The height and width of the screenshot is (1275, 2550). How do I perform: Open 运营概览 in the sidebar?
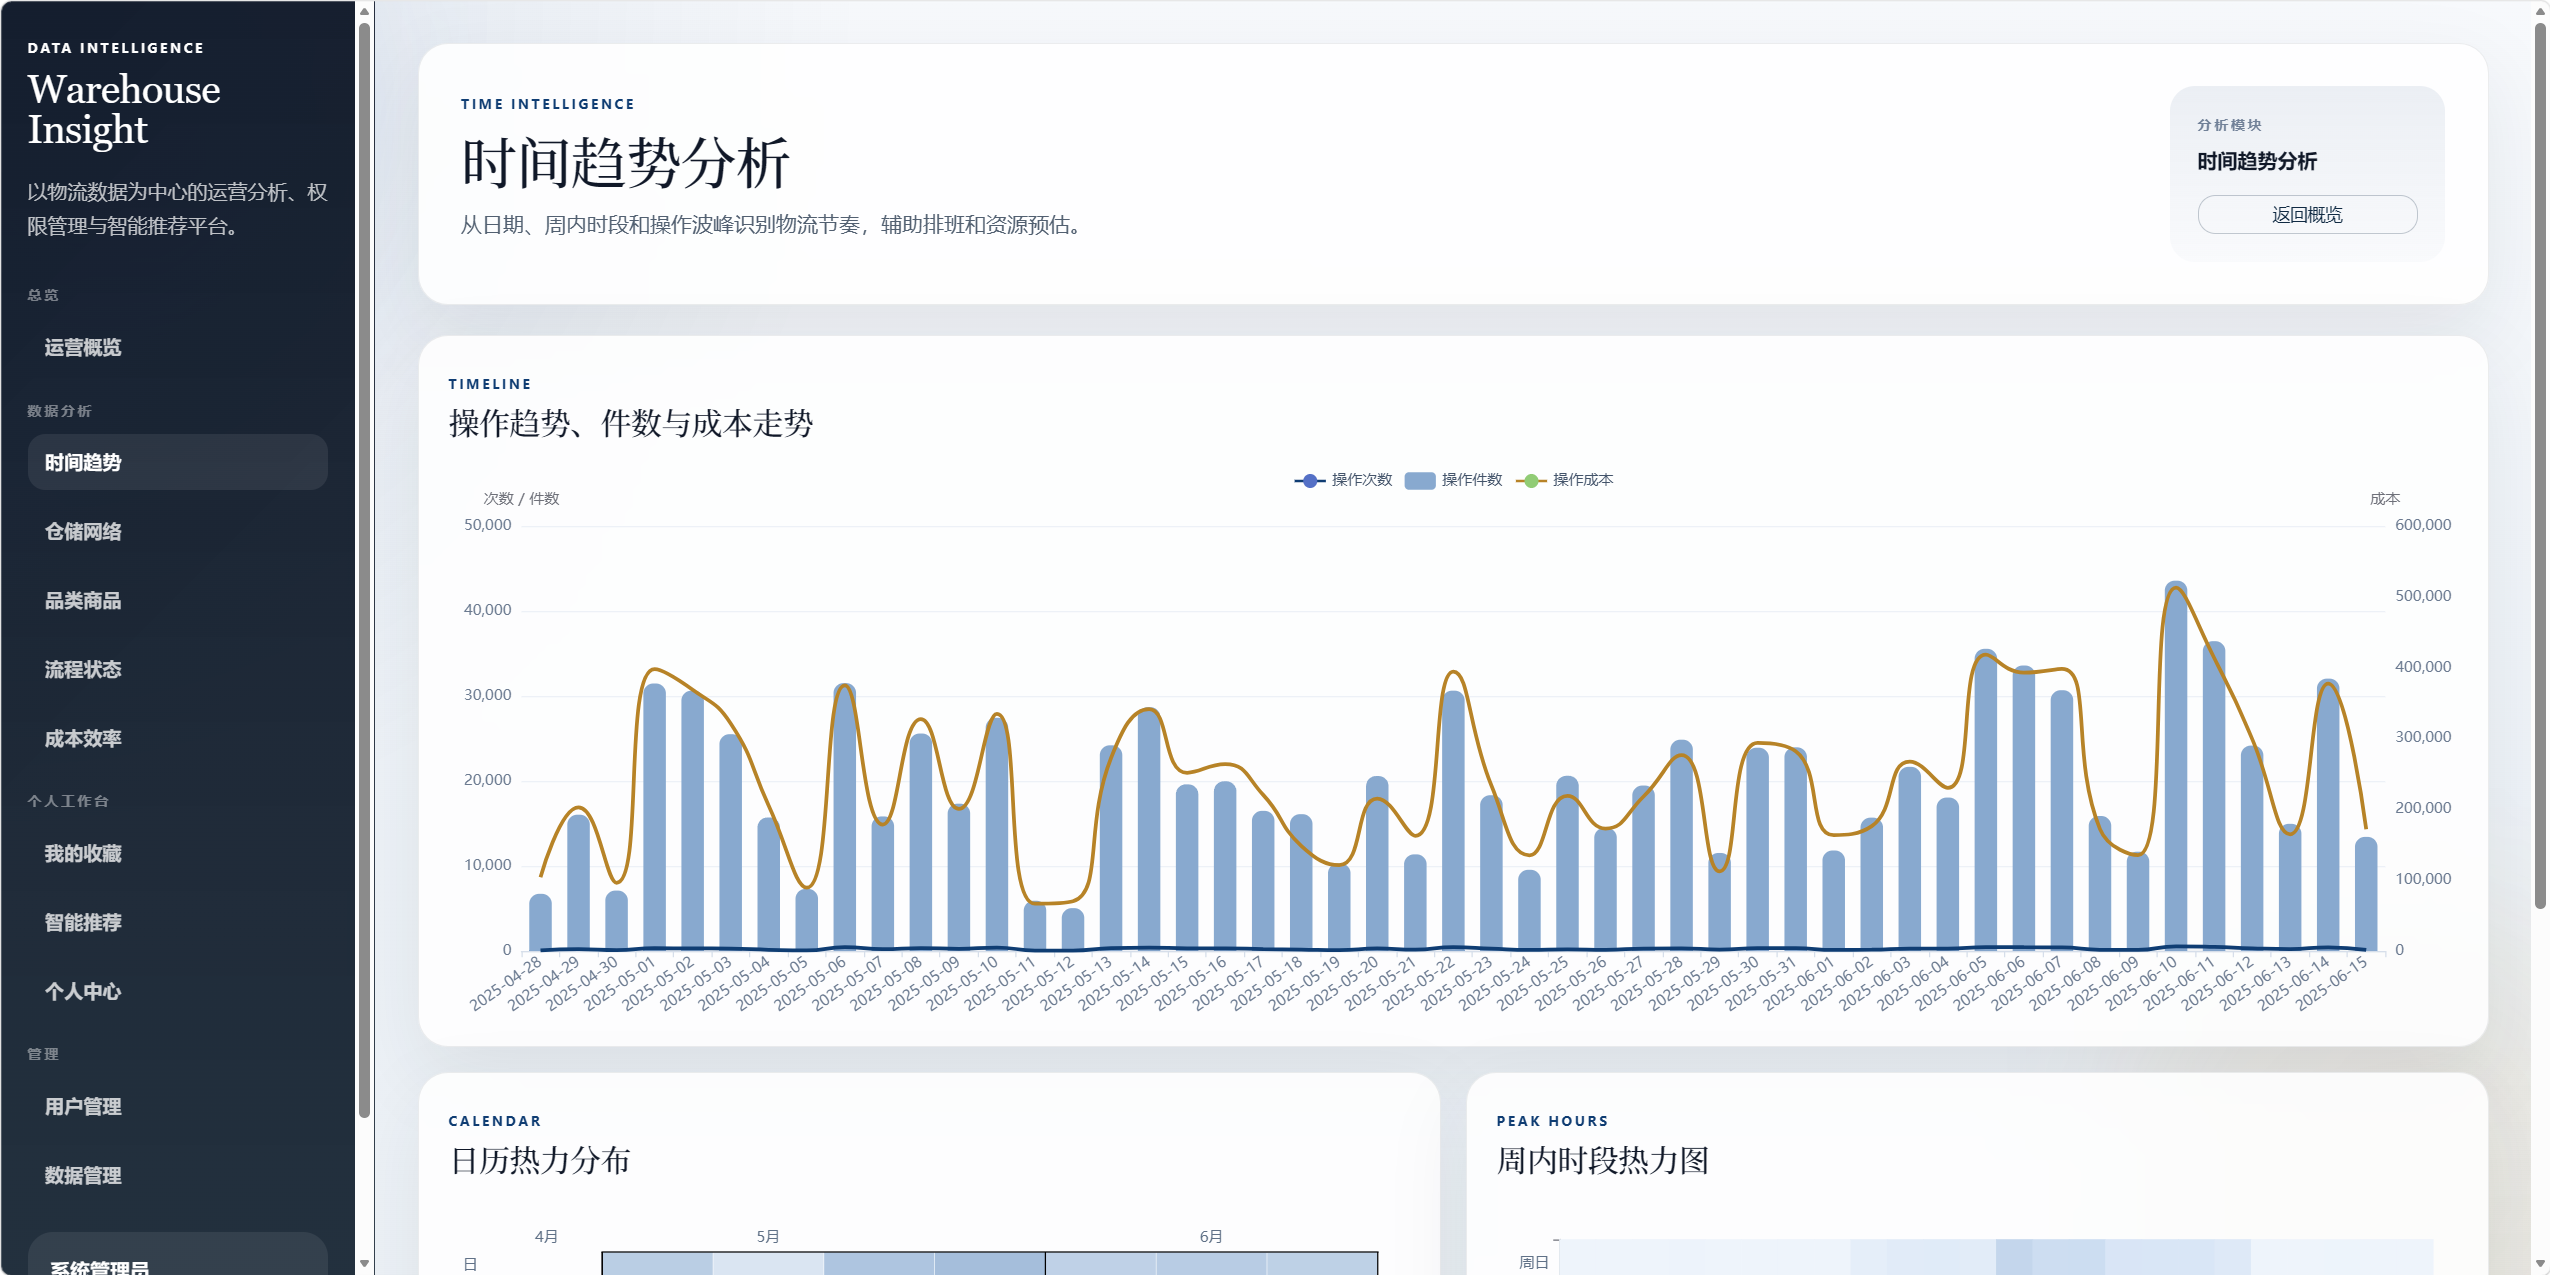click(x=83, y=348)
